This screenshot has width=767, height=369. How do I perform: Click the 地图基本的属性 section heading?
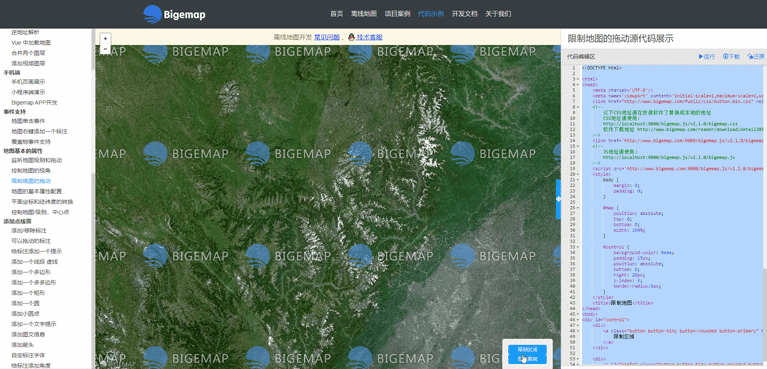(23, 151)
